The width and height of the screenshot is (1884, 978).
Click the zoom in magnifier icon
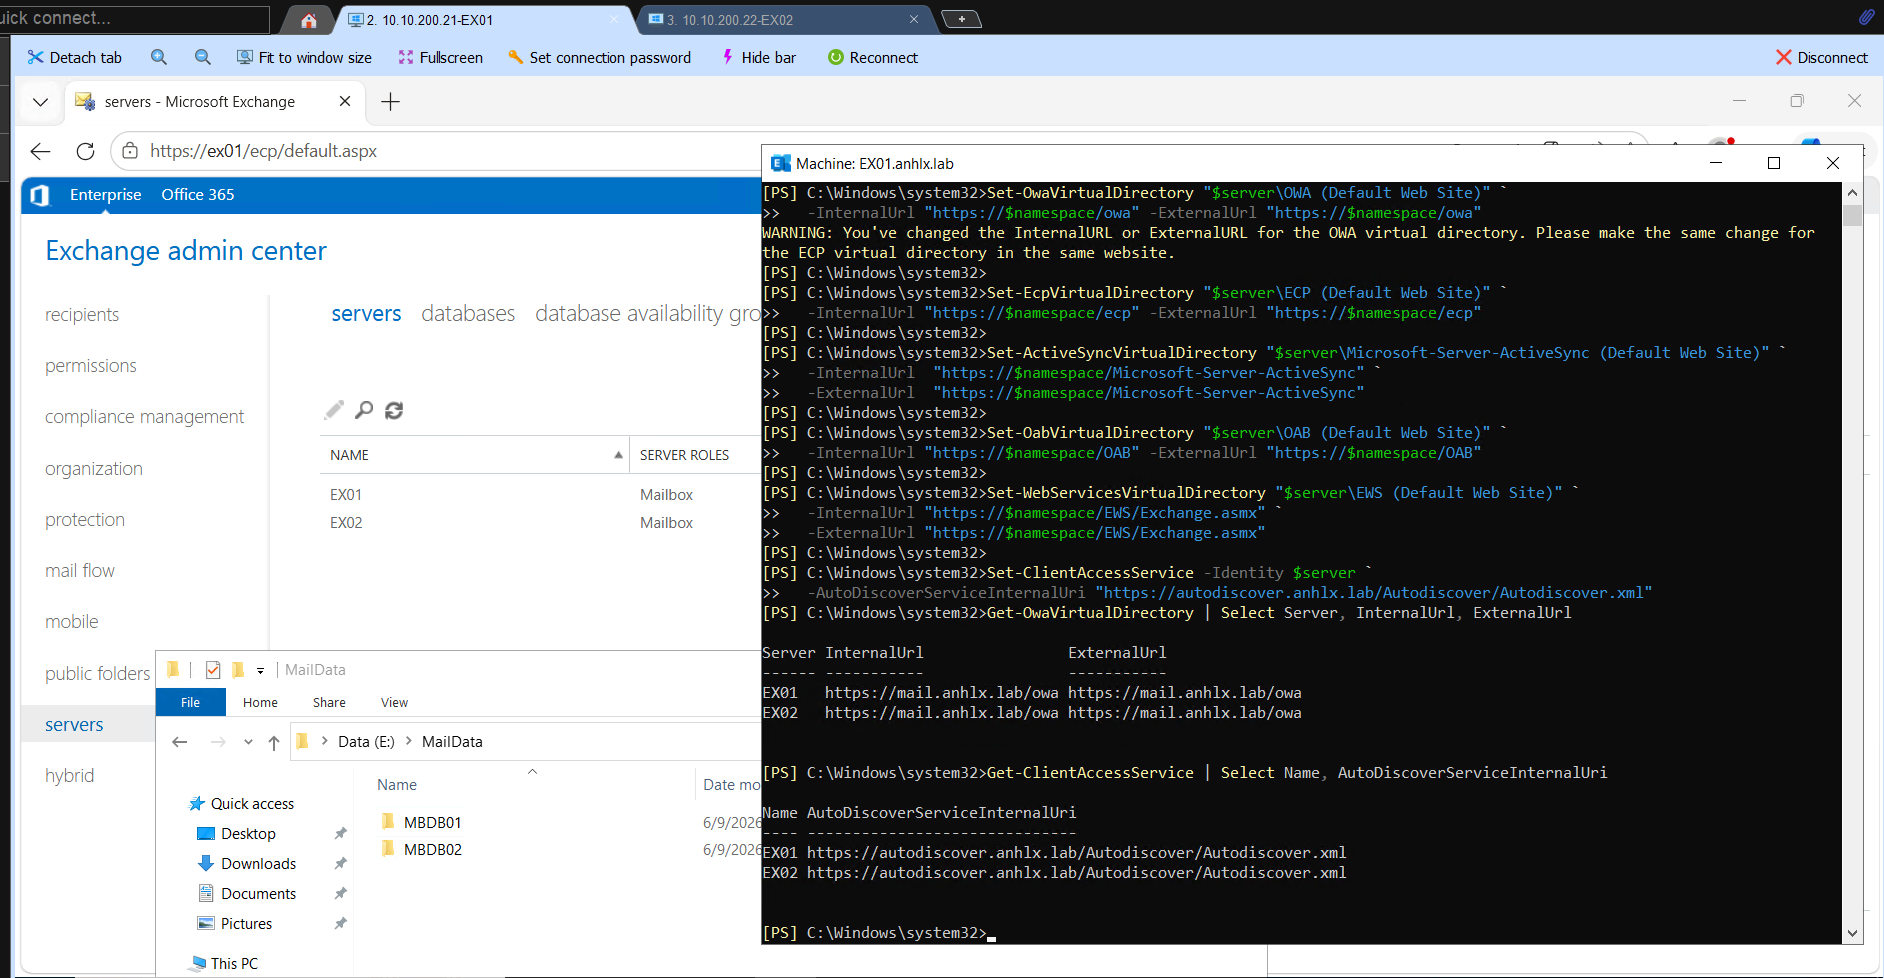click(159, 58)
